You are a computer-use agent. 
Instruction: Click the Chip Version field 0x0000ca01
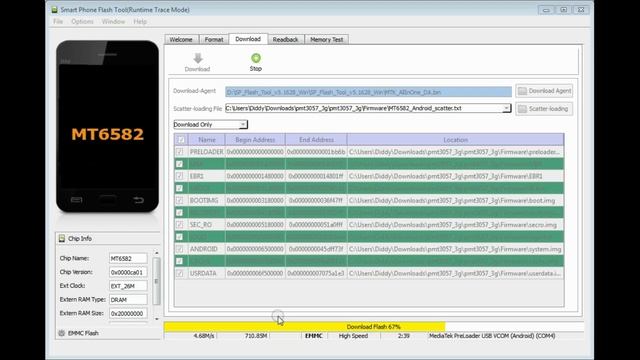pyautogui.click(x=128, y=272)
